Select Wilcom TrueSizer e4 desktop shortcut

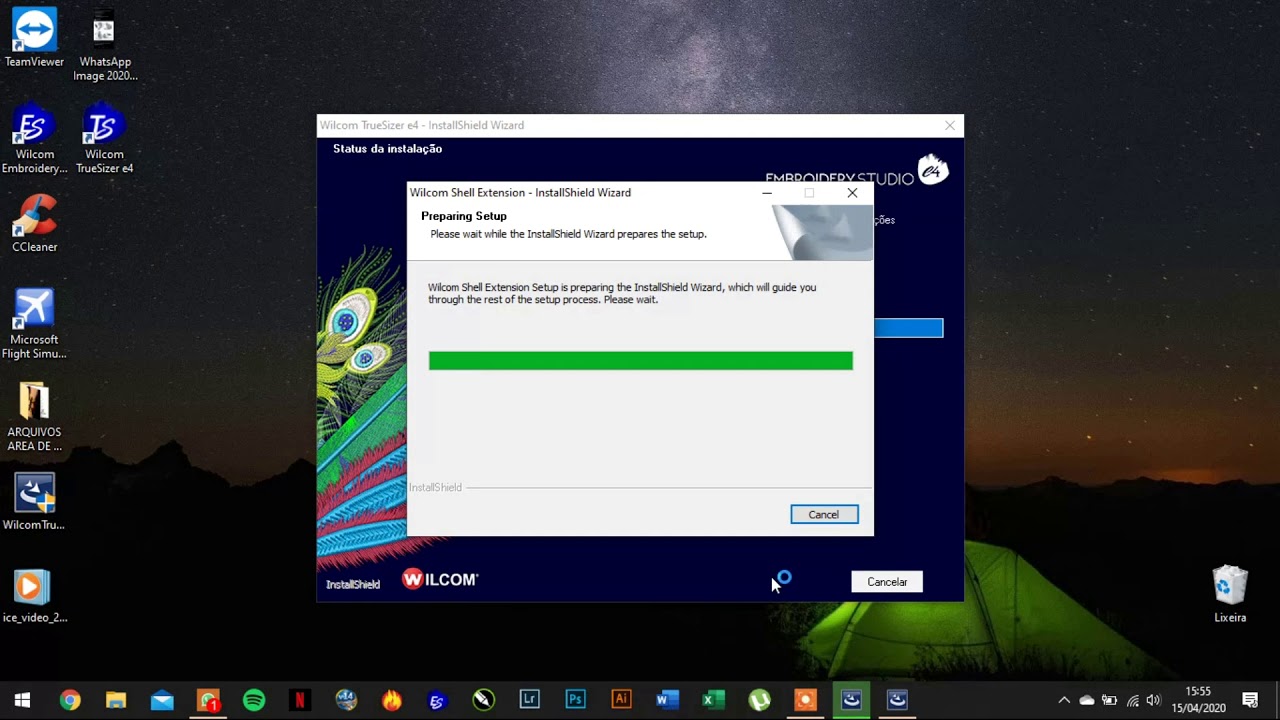[x=104, y=139]
